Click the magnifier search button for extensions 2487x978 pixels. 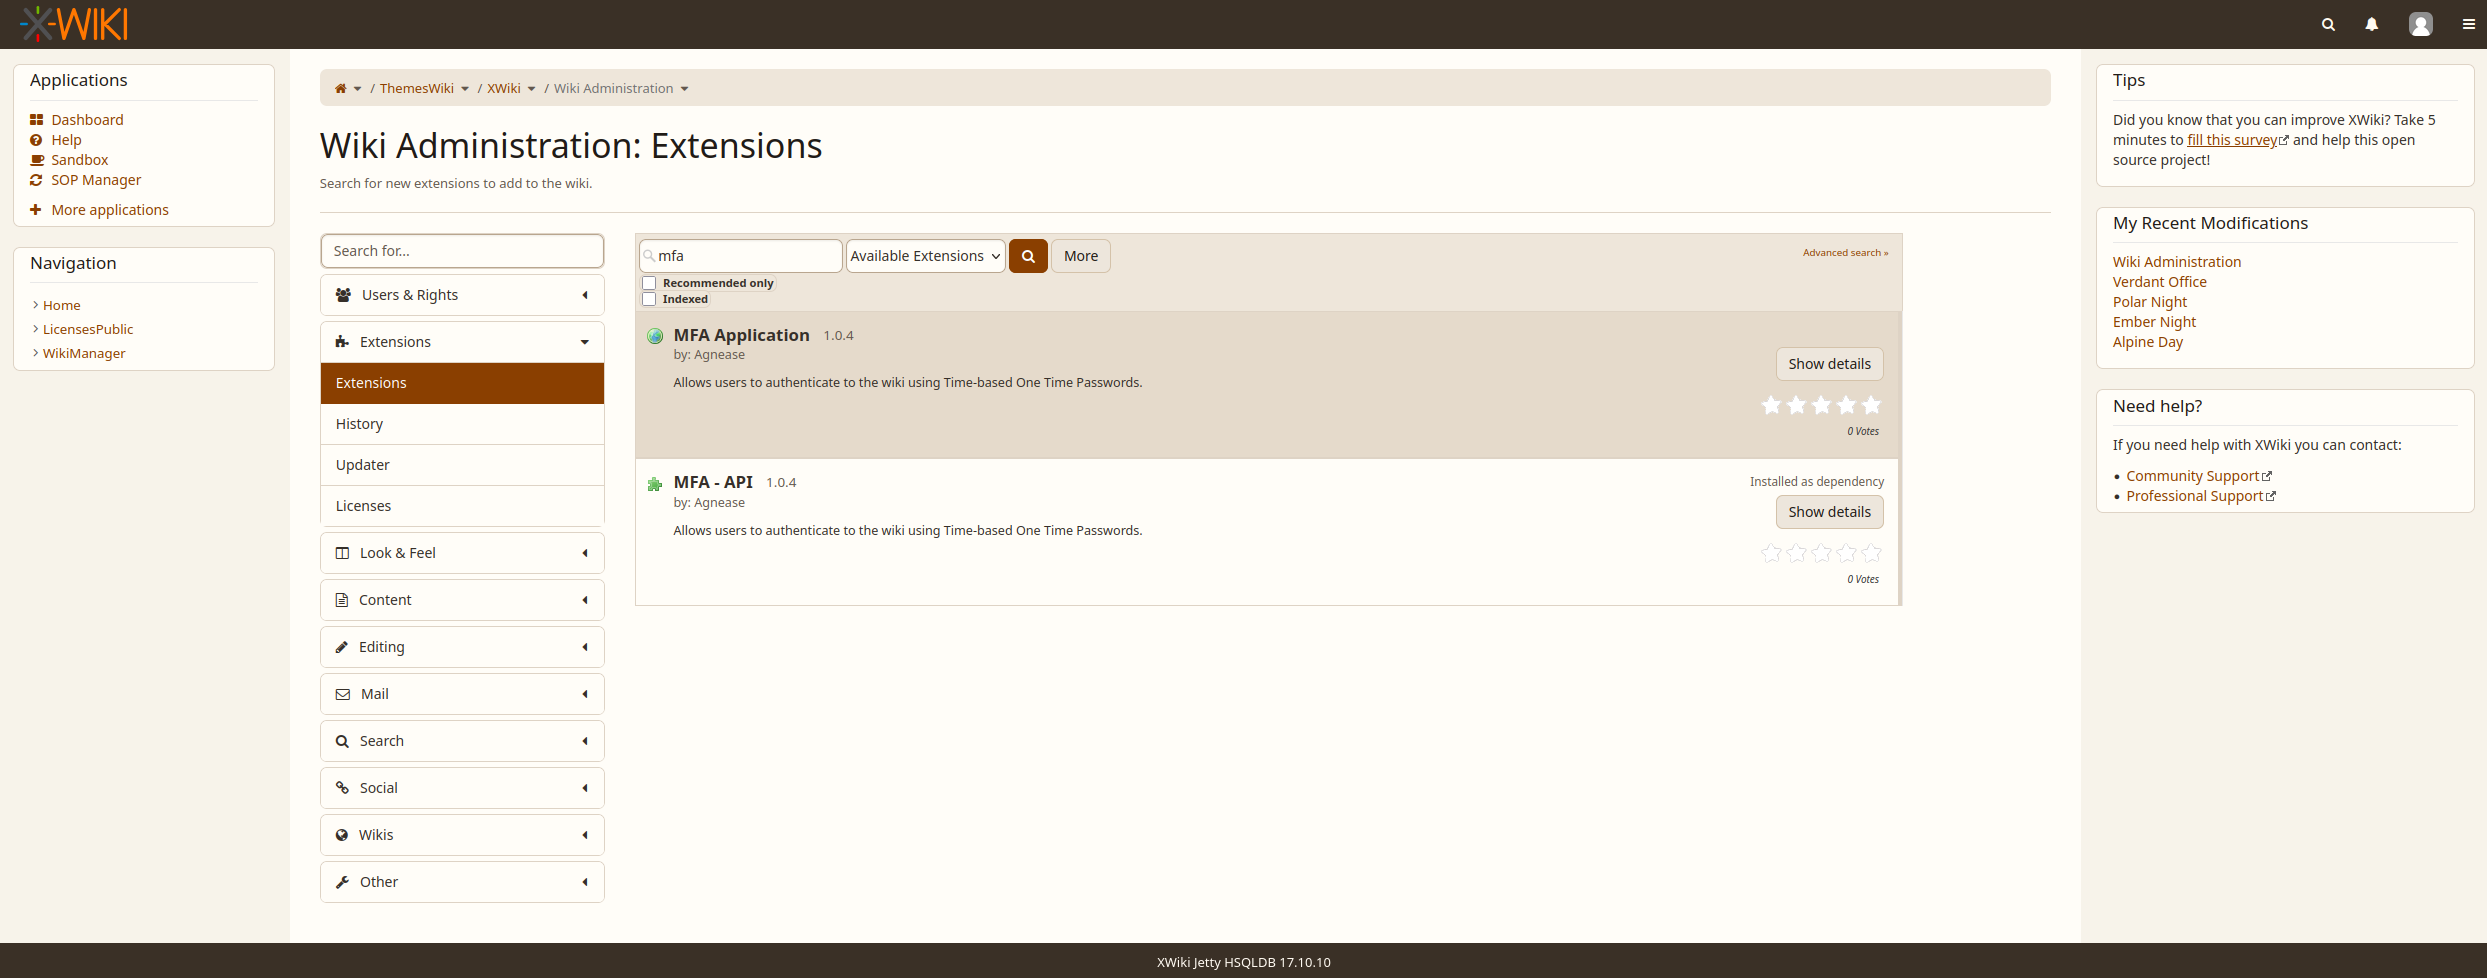pos(1028,256)
